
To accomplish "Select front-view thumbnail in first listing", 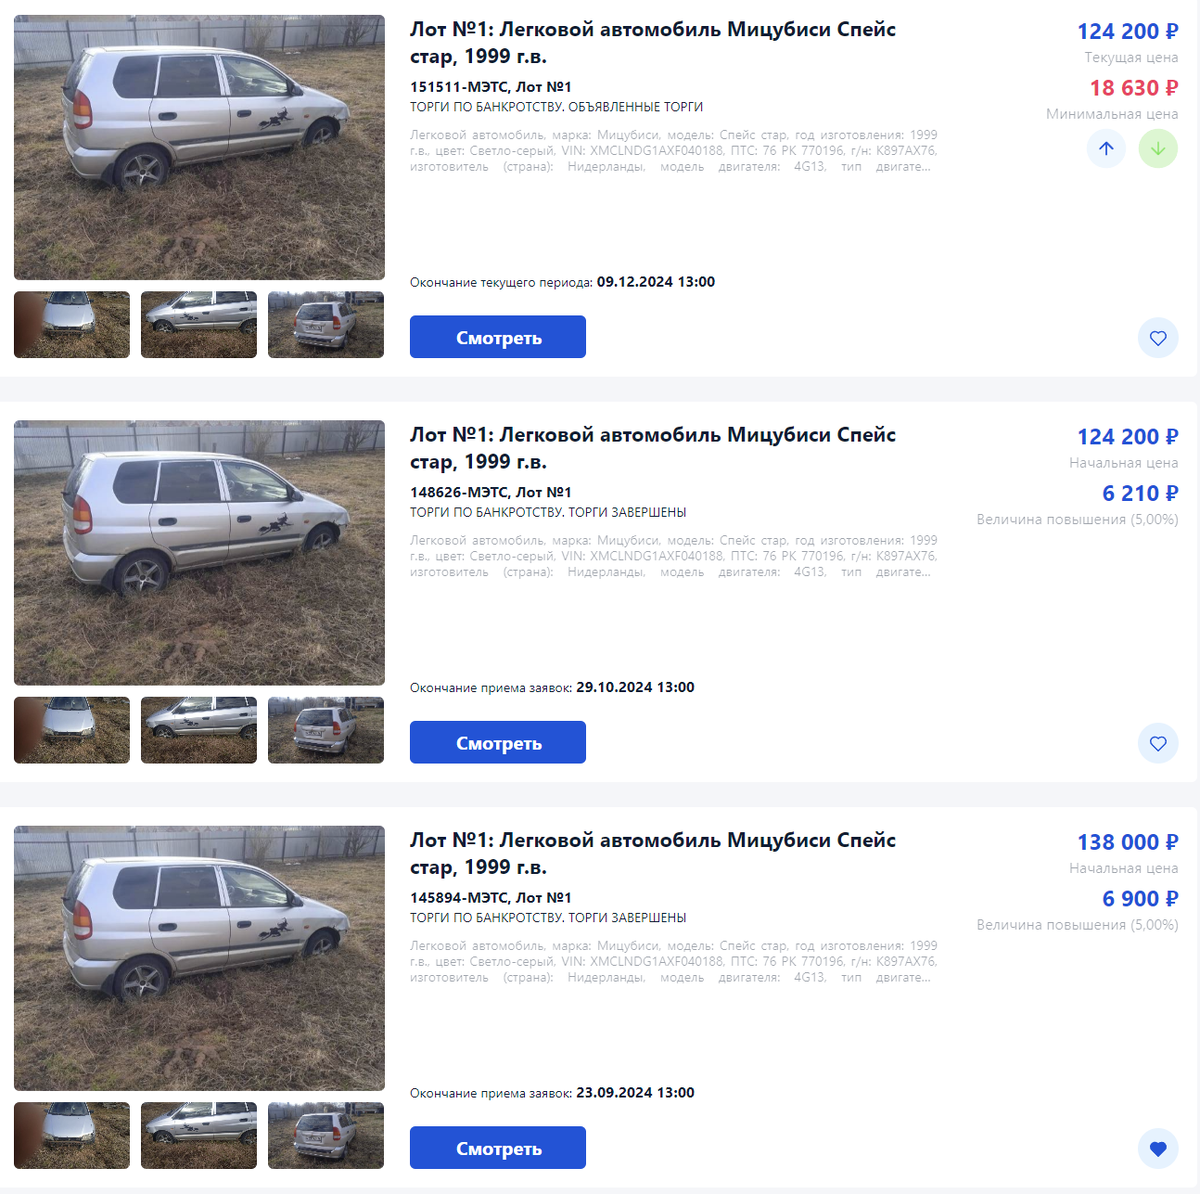I will (72, 325).
